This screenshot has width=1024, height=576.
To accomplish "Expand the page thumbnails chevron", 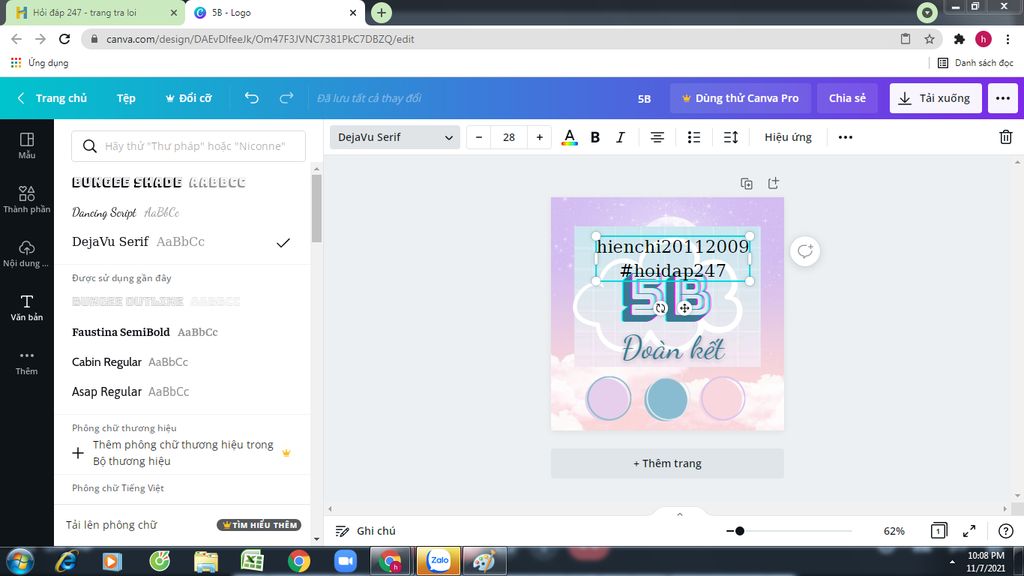I will (679, 515).
